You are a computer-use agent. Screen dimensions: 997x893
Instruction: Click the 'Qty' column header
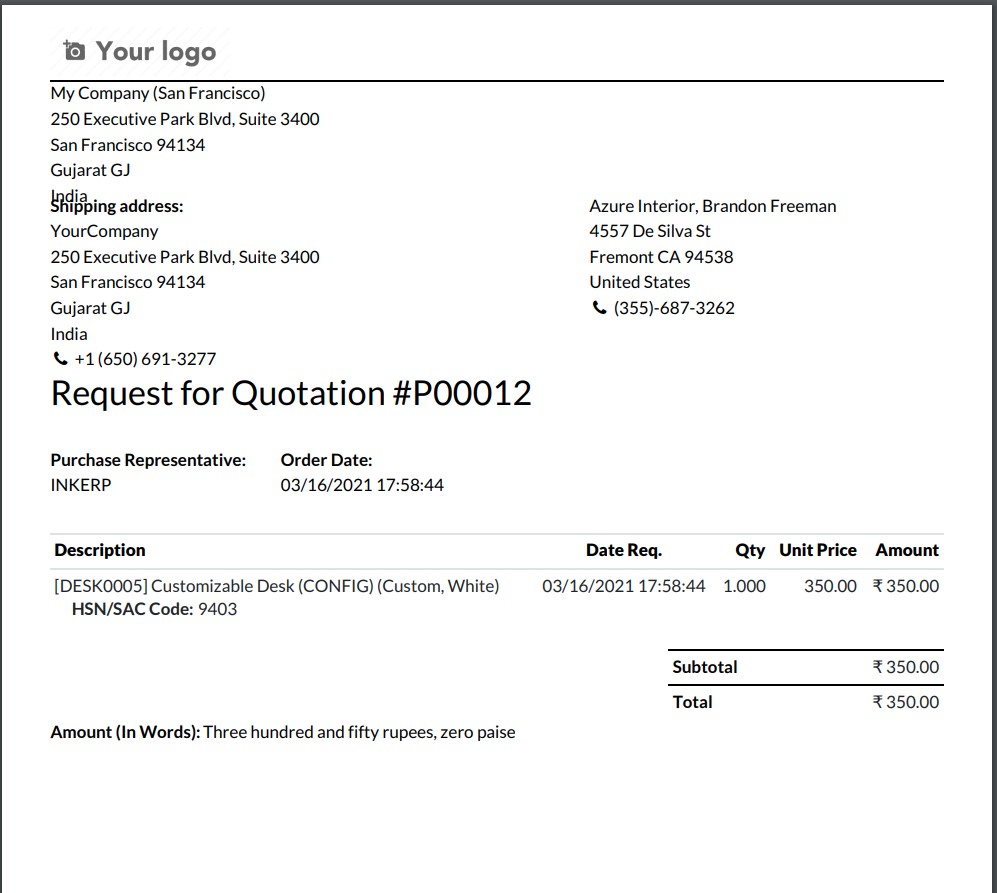click(750, 550)
